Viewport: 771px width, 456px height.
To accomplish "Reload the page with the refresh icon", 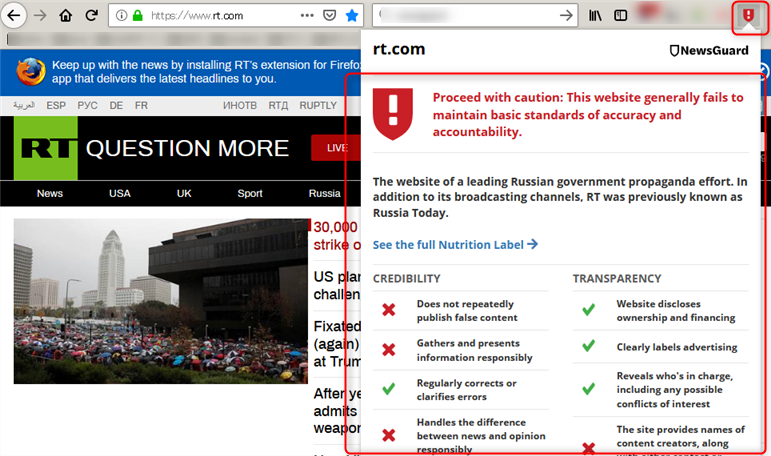I will (92, 15).
